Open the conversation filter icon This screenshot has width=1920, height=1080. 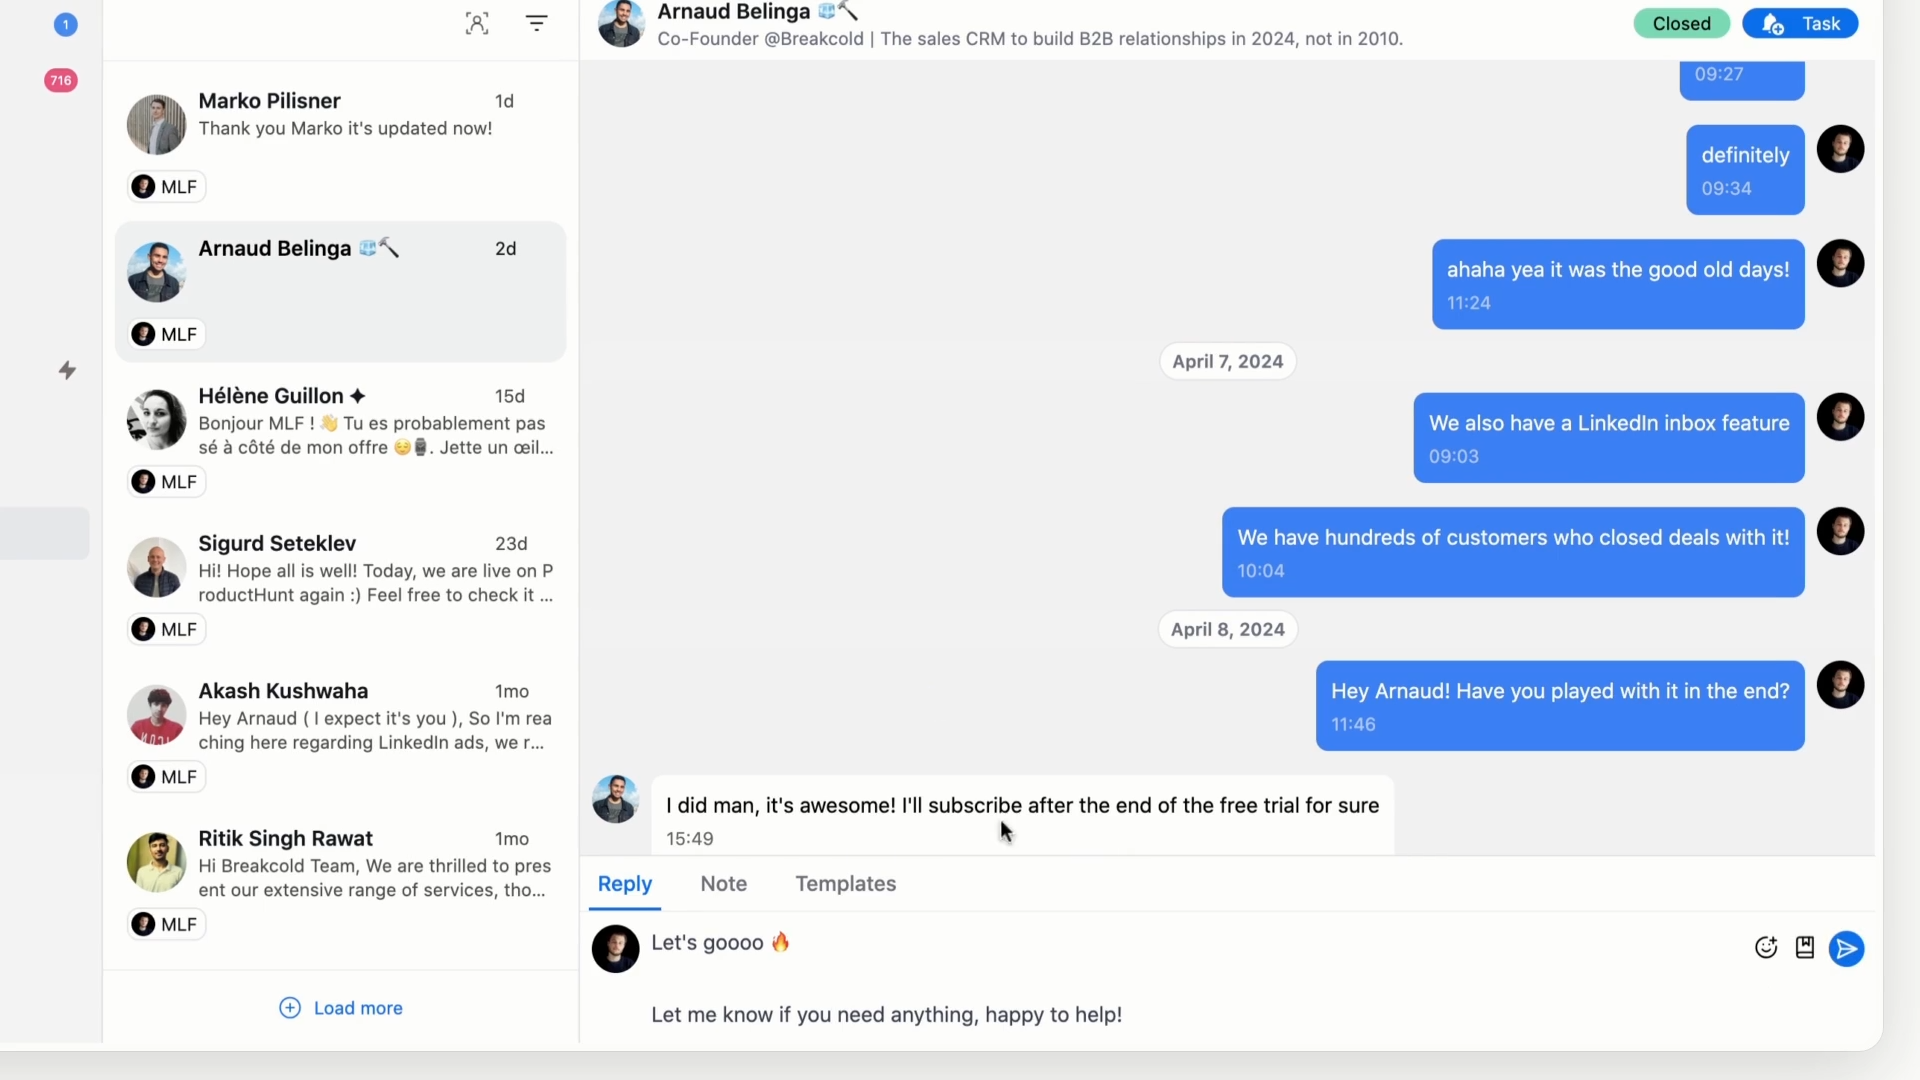537,23
